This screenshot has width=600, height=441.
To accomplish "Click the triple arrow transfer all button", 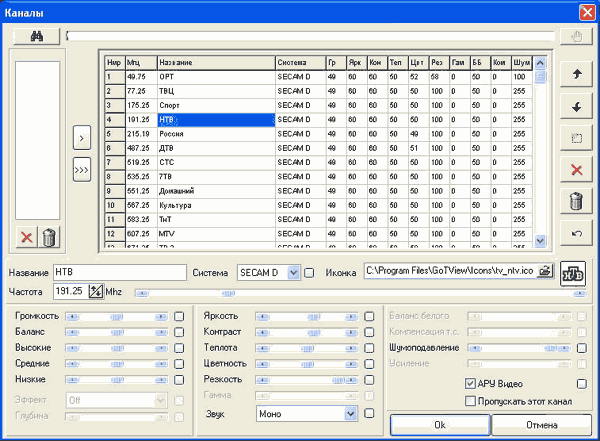I will (82, 170).
